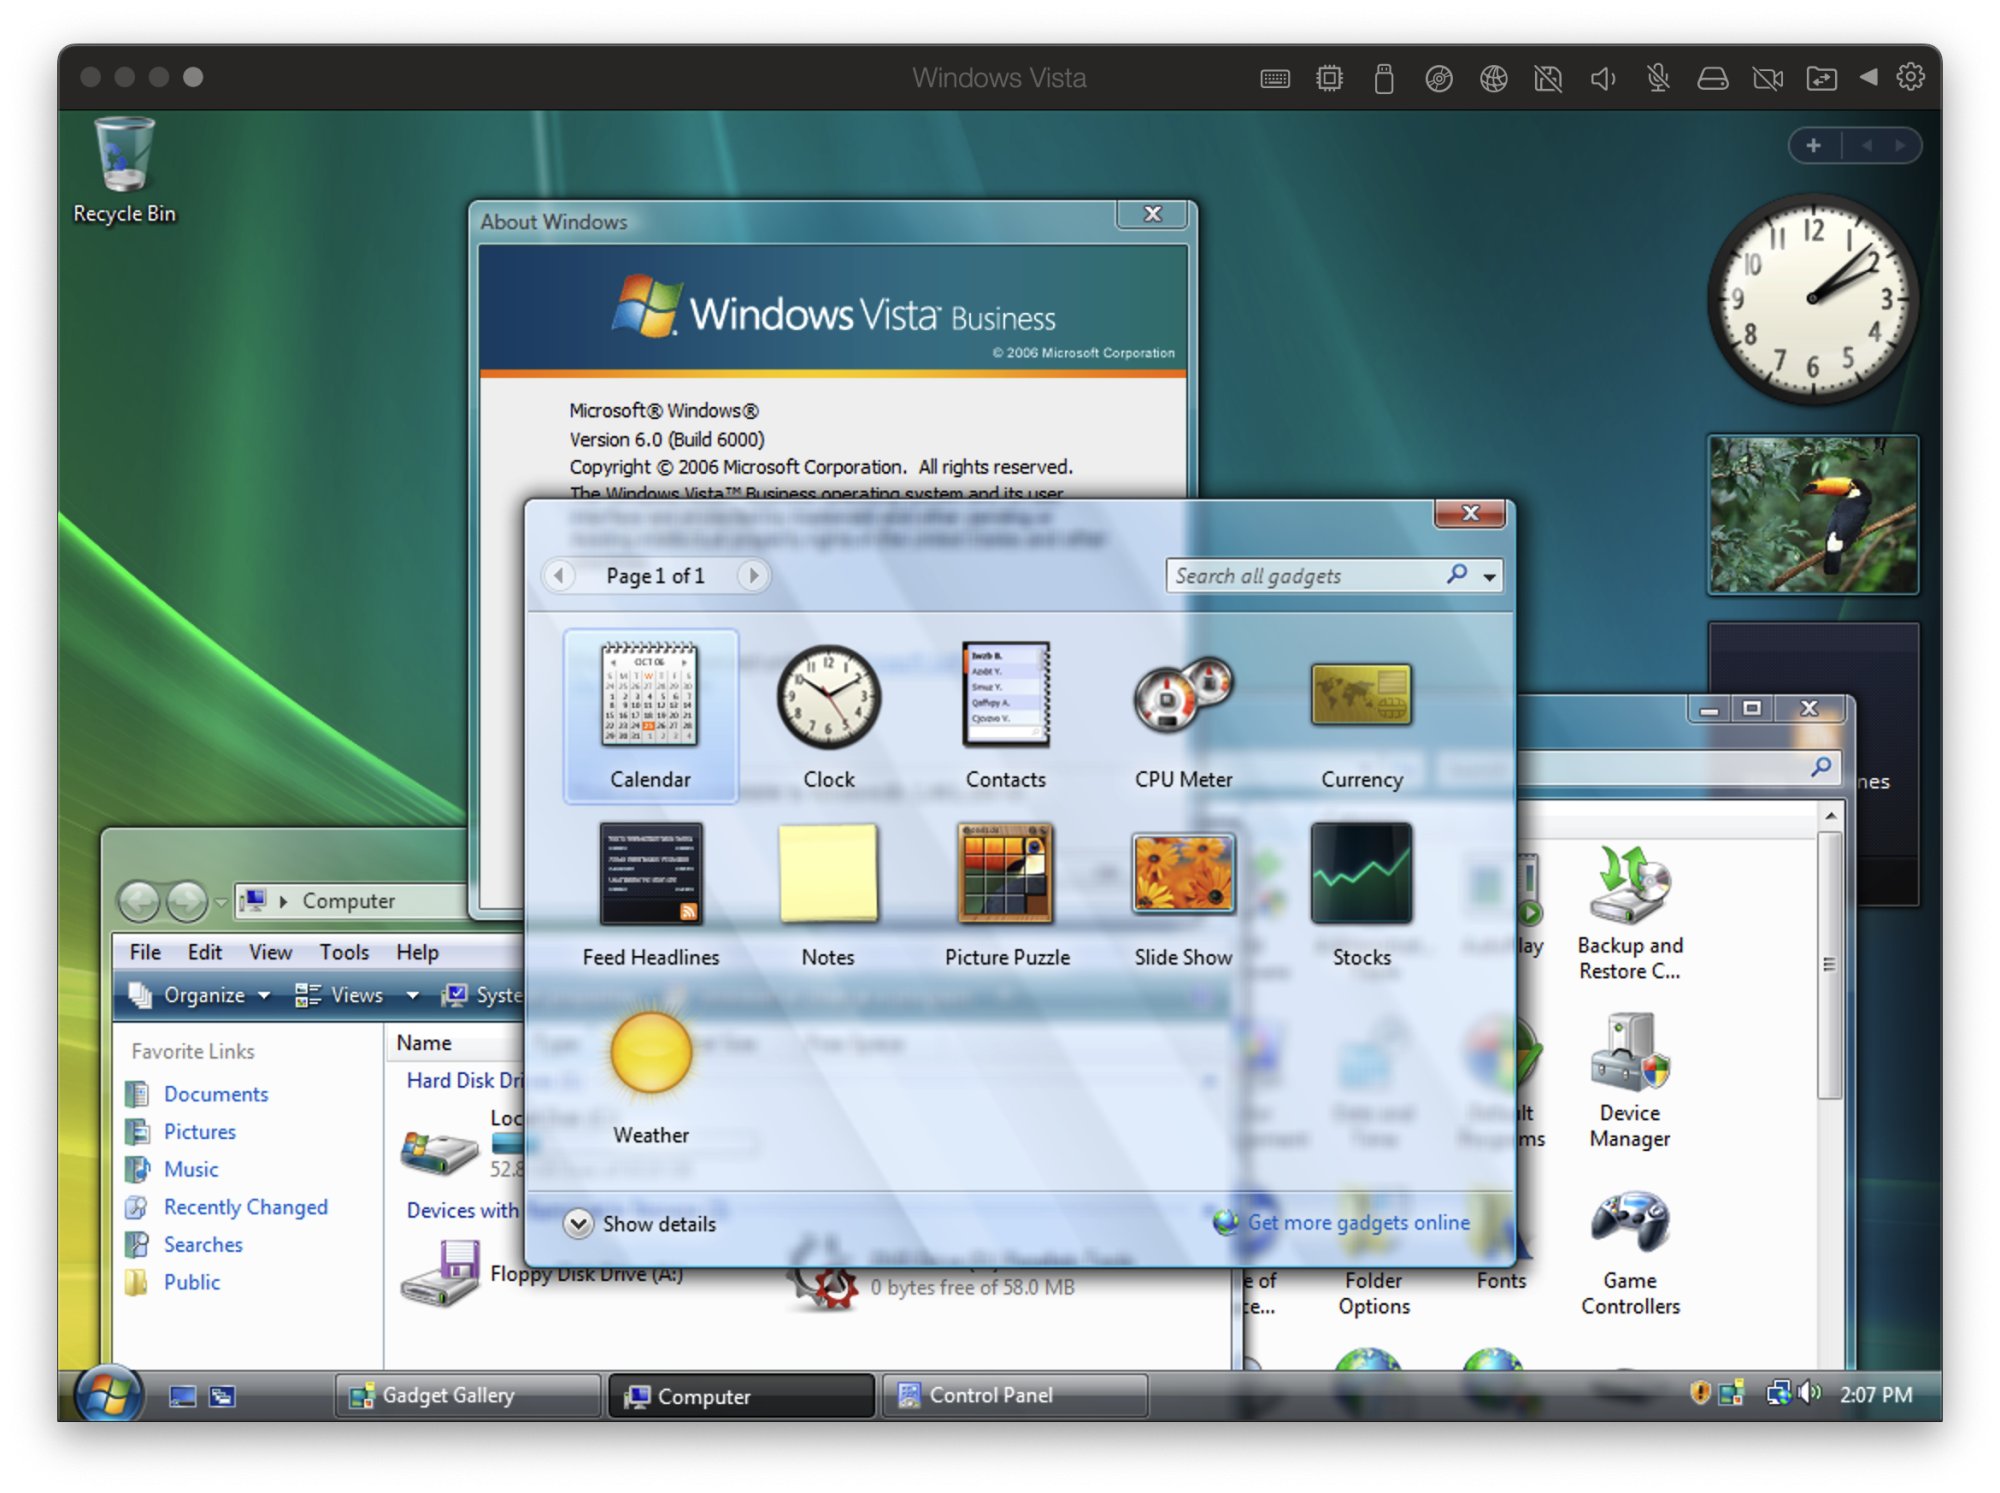
Task: Select the CPU Meter gadget
Action: [x=1182, y=696]
